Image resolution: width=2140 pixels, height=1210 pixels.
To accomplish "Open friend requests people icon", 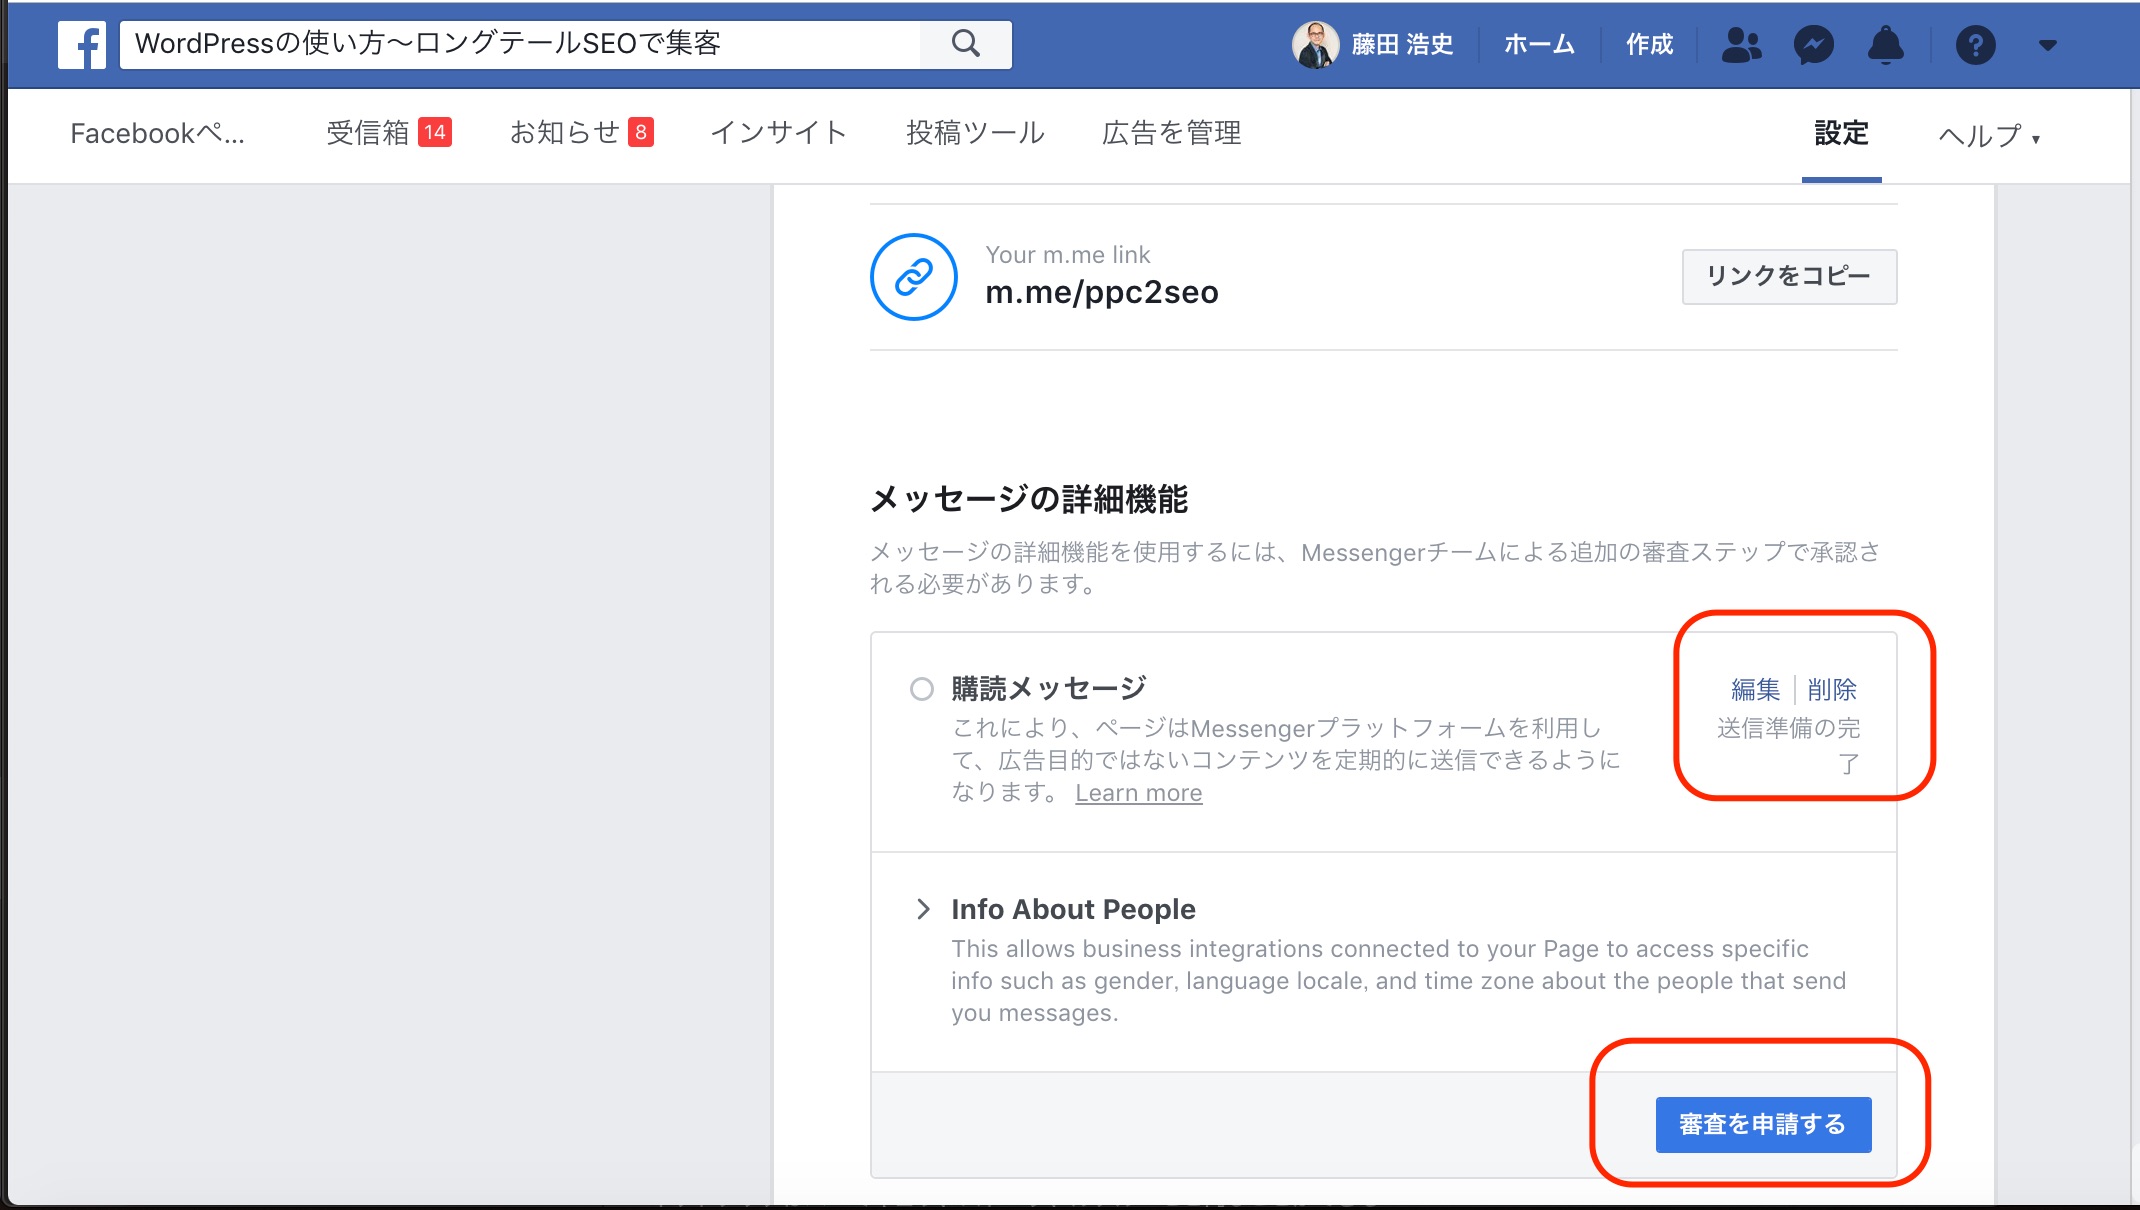I will pyautogui.click(x=1741, y=45).
